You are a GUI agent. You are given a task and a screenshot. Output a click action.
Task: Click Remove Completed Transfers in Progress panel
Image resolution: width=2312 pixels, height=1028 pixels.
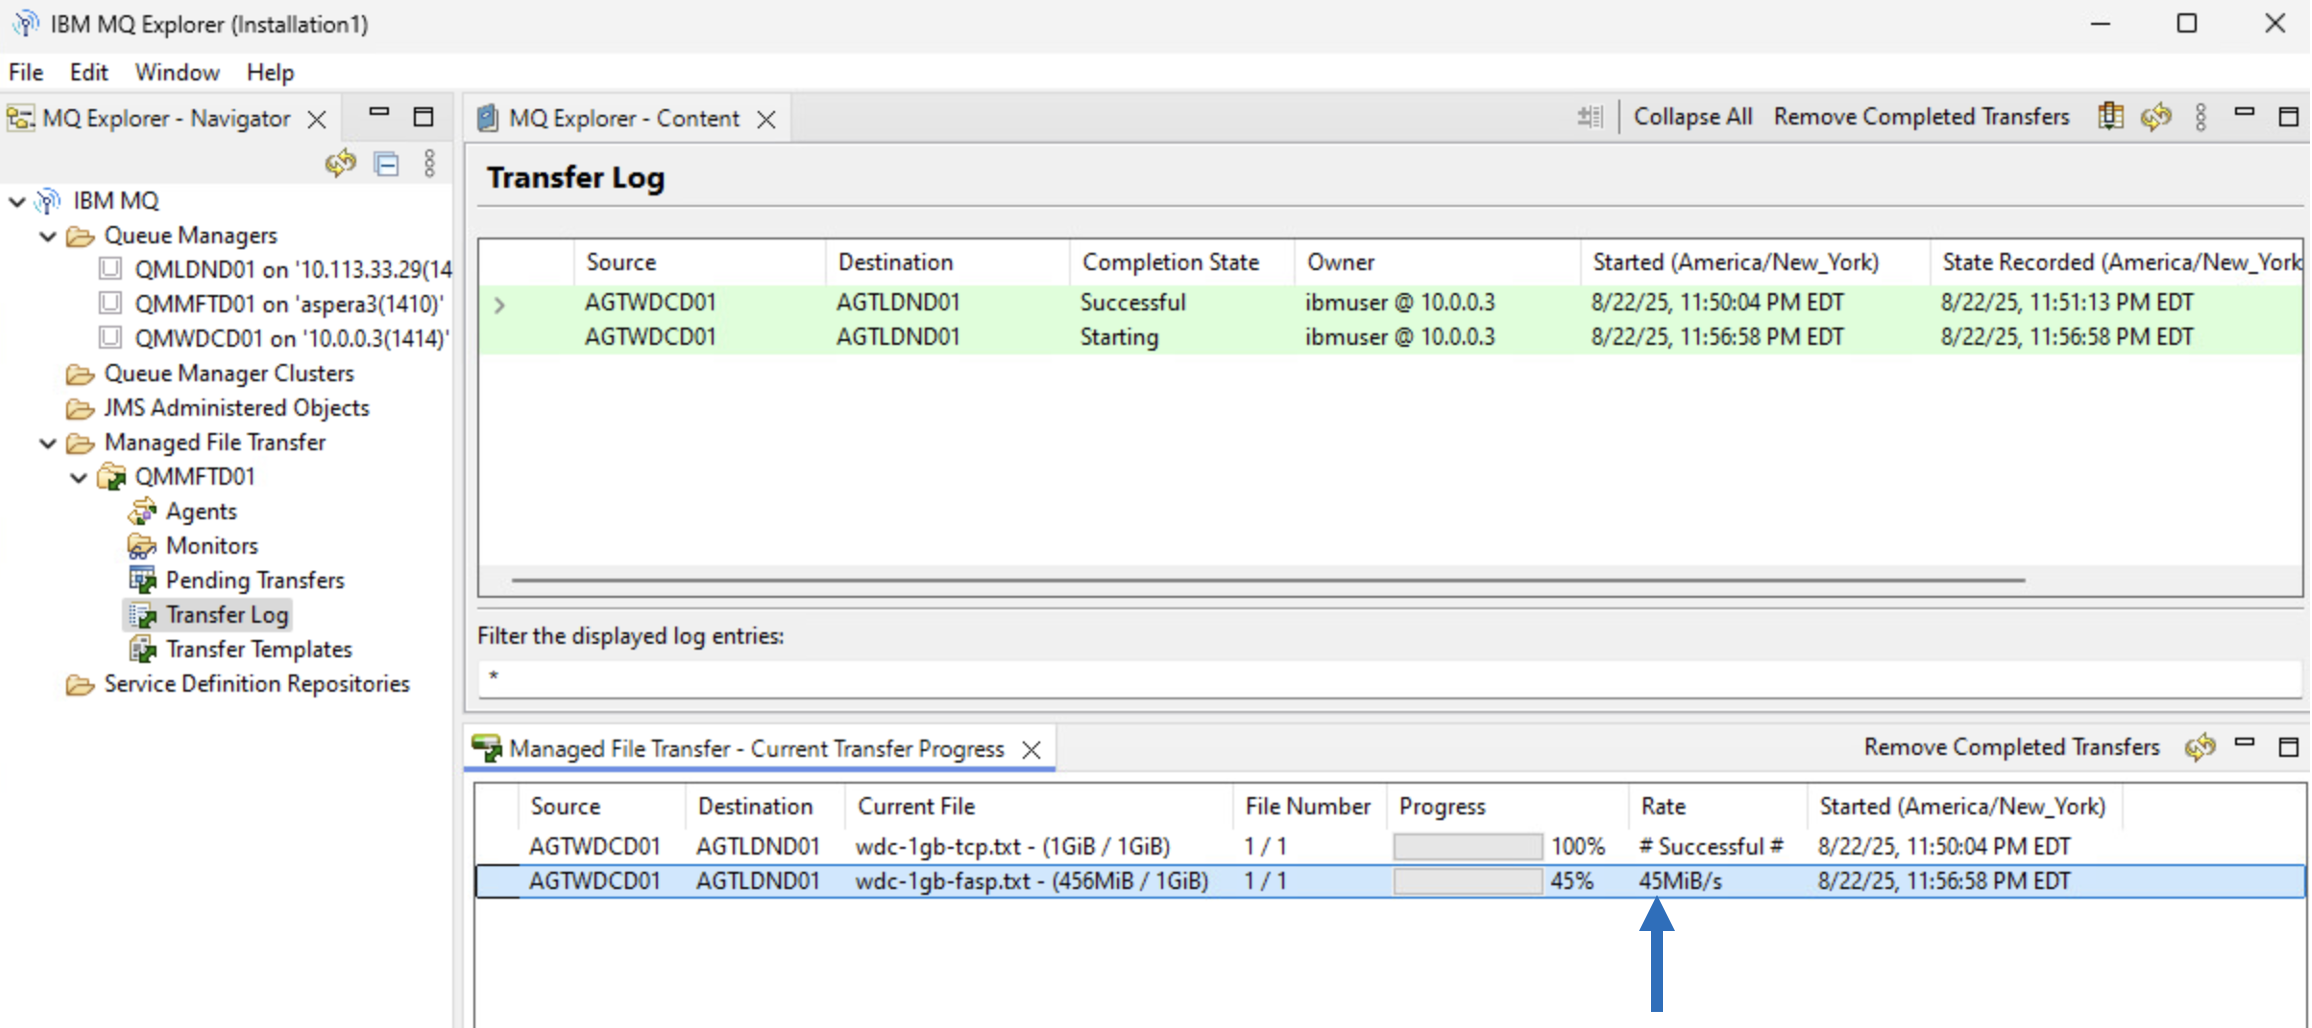pos(2012,747)
